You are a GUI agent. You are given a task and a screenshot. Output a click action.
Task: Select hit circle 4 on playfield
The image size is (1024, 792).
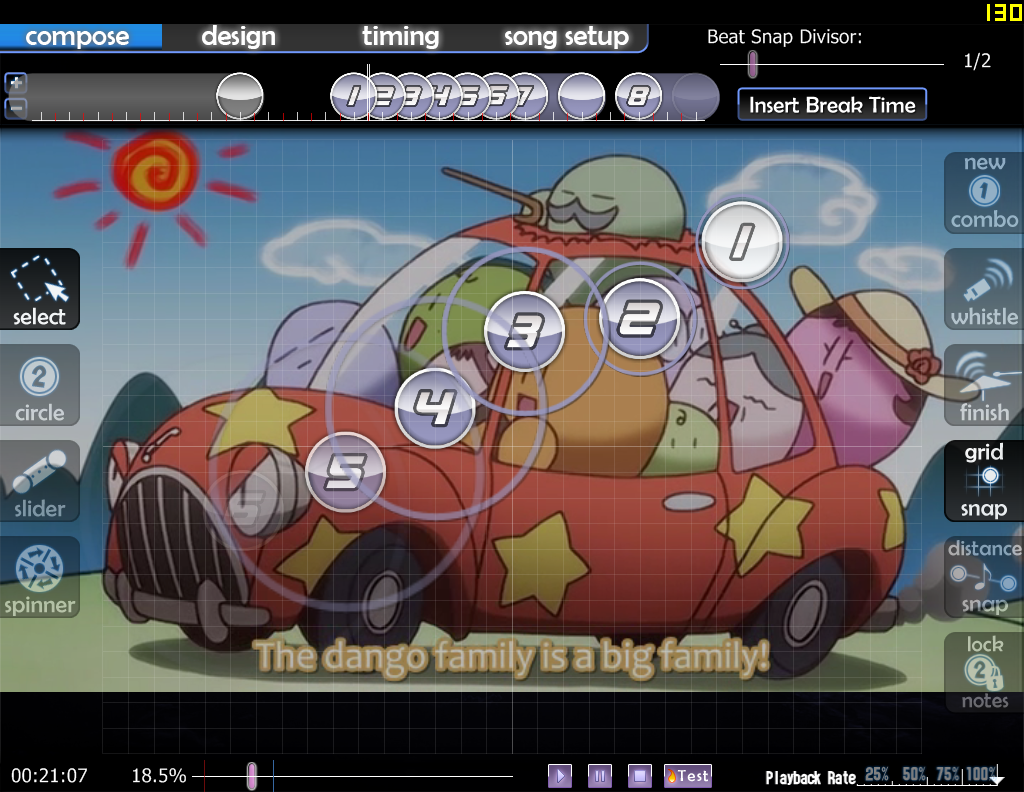pos(435,407)
